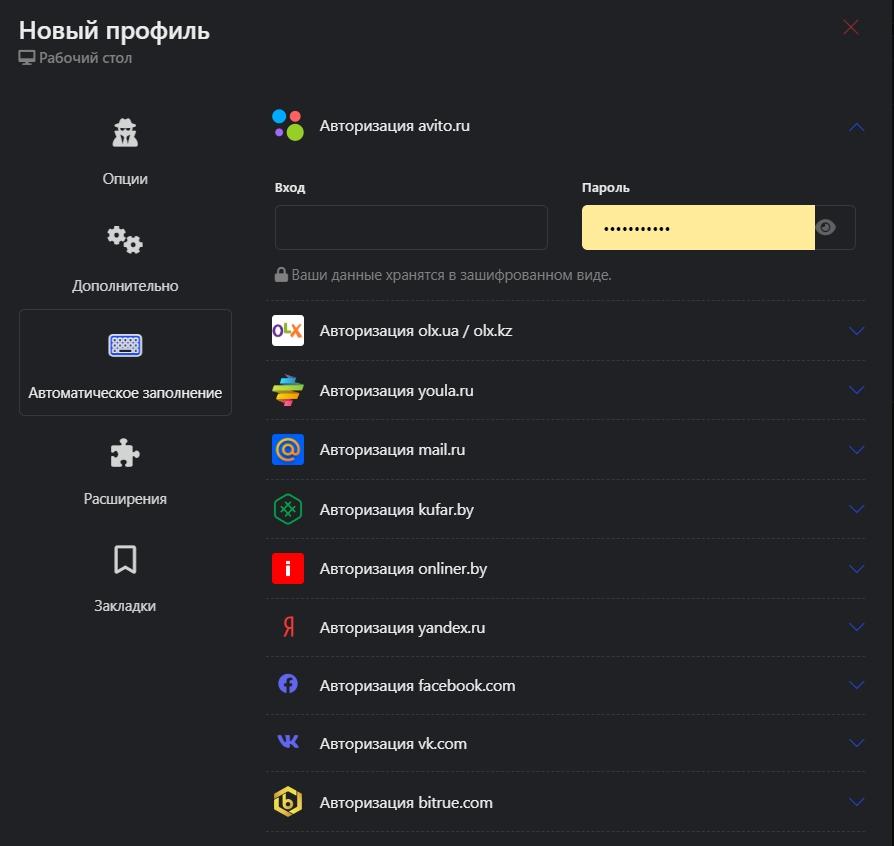Viewport: 894px width, 846px height.
Task: Expand the facebook.com section chevron
Action: (856, 685)
